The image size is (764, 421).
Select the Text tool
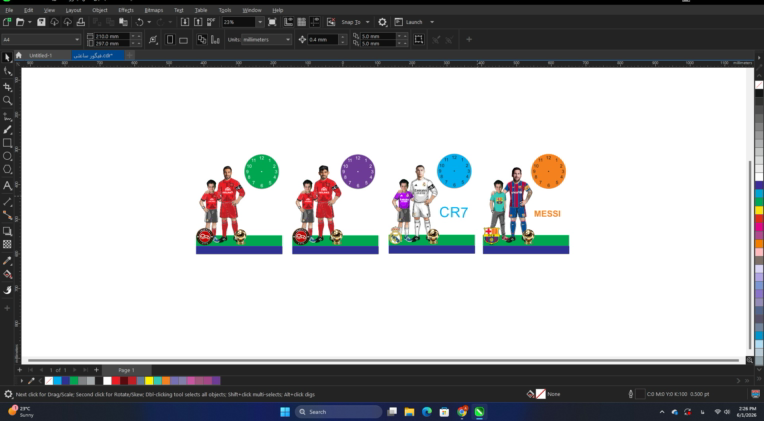(7, 186)
